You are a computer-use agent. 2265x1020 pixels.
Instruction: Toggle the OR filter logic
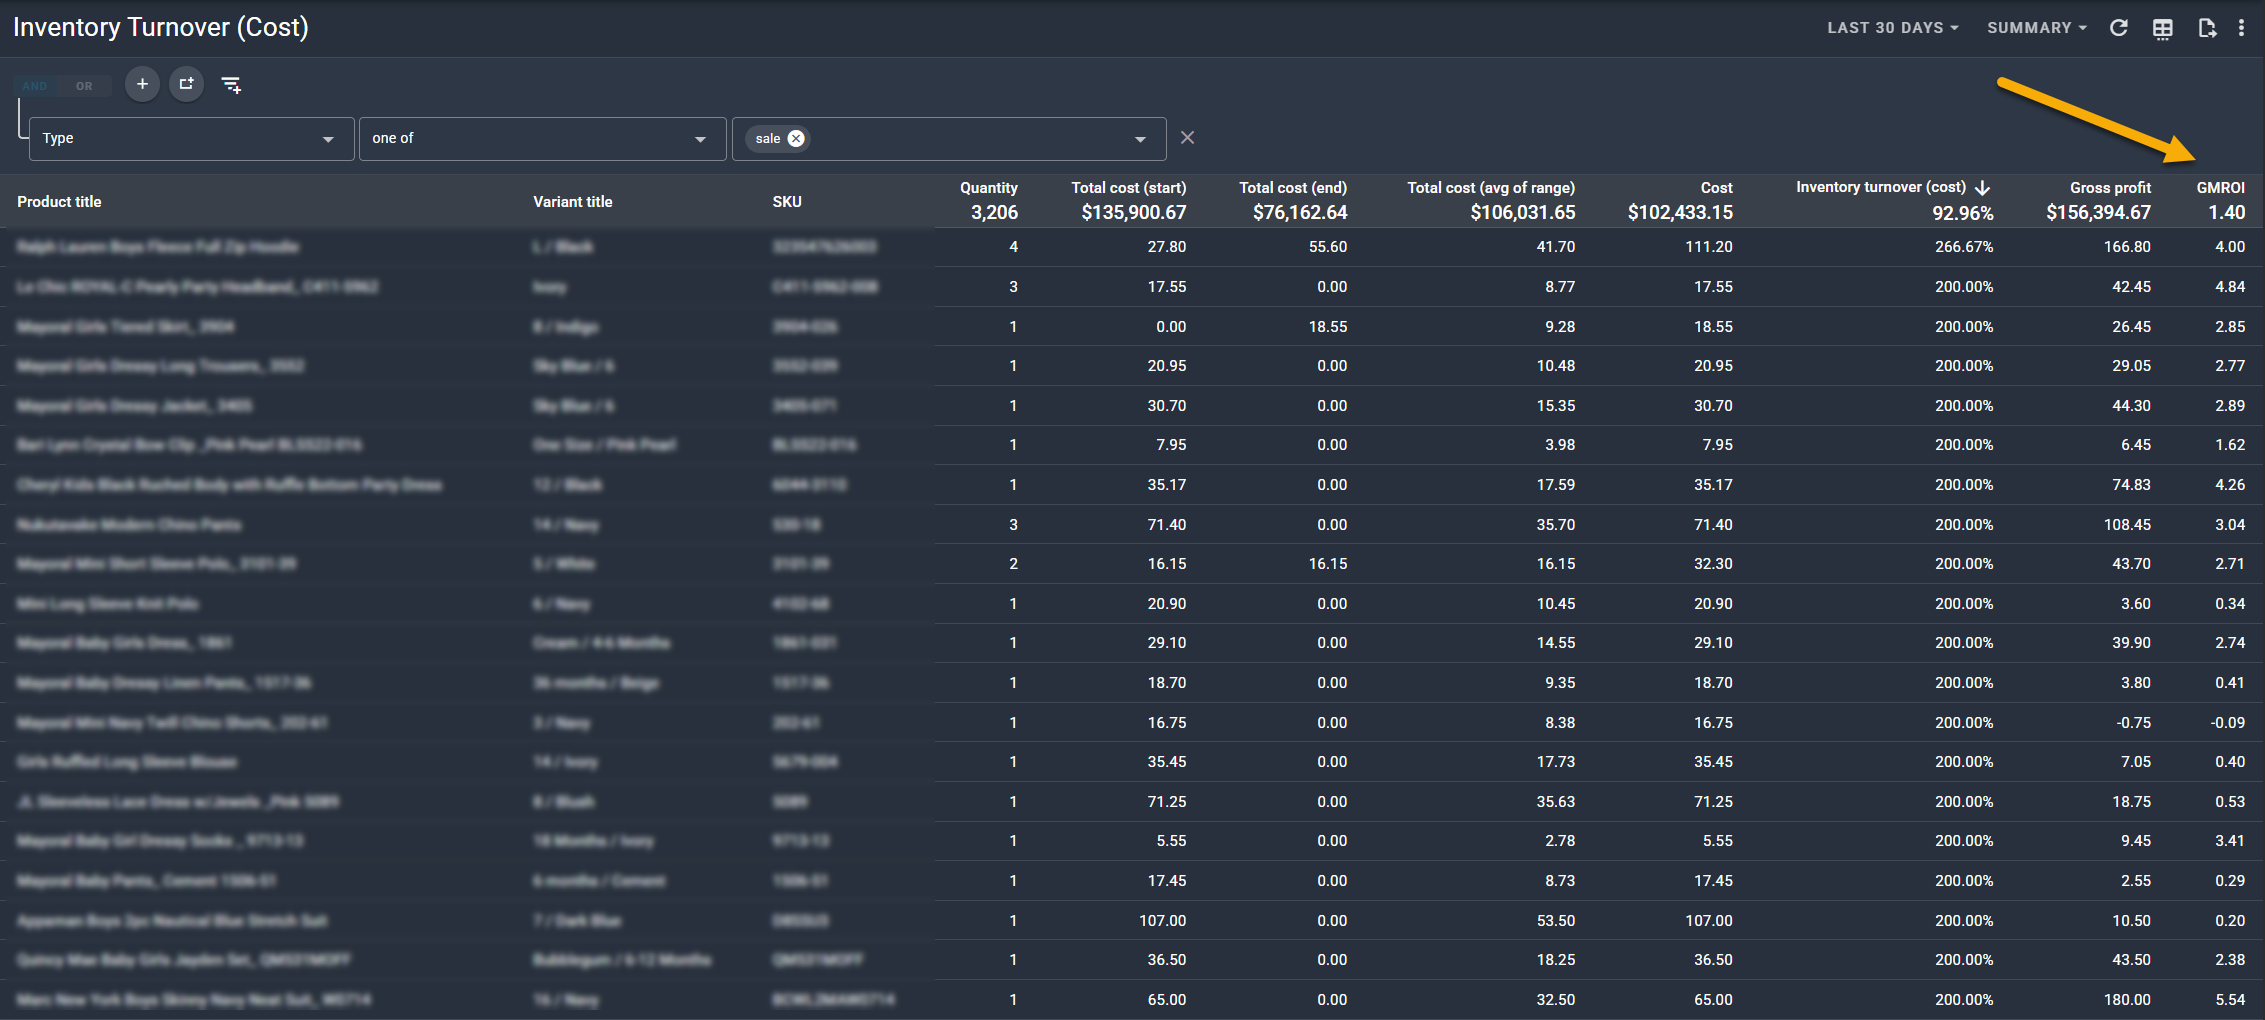[84, 86]
